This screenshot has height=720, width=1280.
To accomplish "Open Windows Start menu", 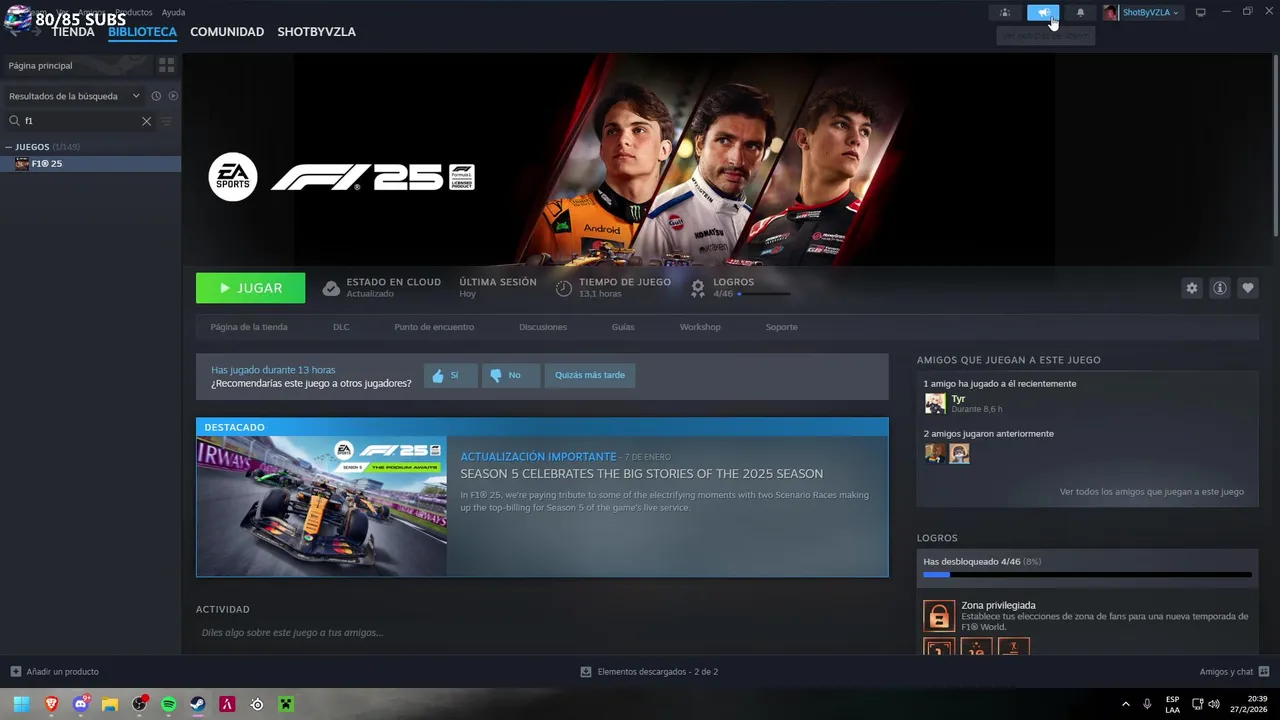I will [21, 704].
